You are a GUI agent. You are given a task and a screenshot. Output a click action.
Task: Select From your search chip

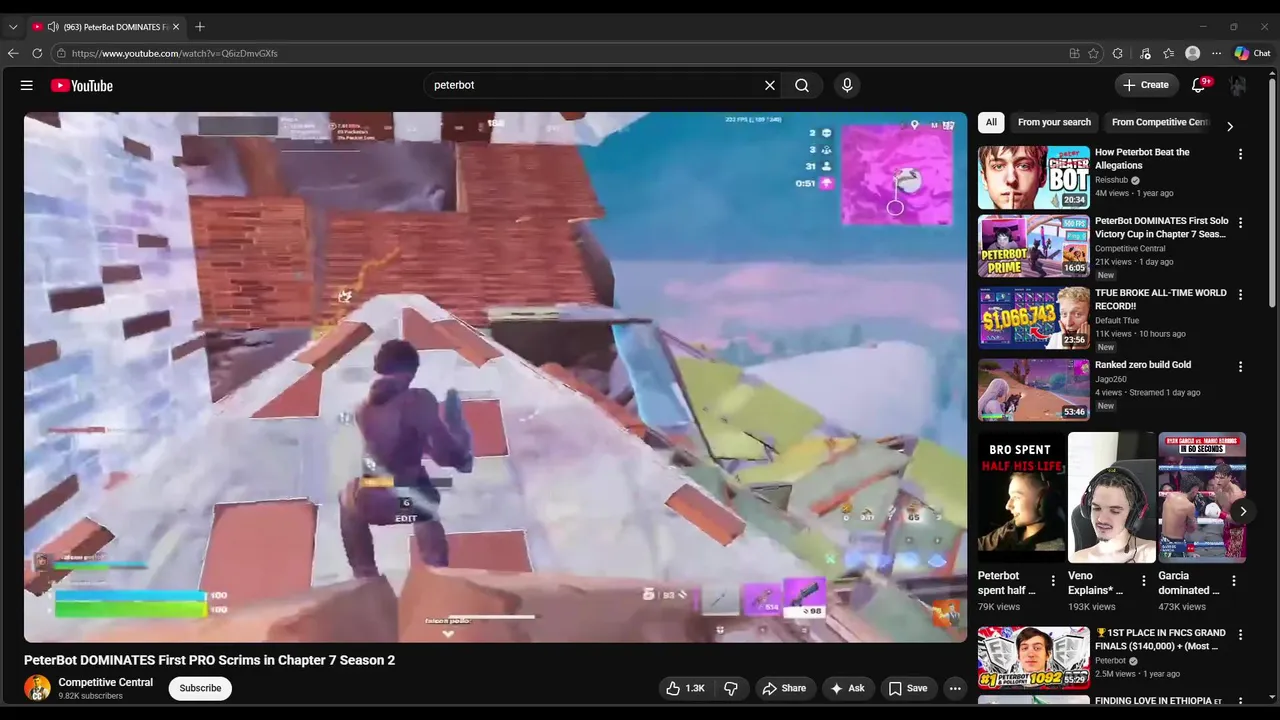(1054, 122)
